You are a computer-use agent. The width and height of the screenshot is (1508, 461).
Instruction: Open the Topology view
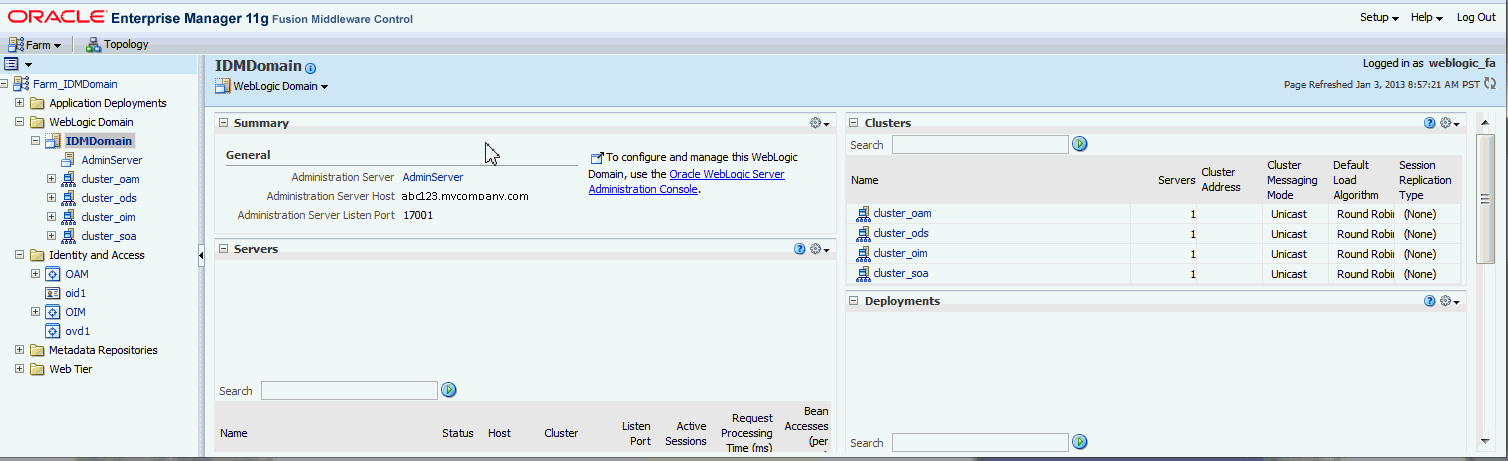[x=117, y=44]
